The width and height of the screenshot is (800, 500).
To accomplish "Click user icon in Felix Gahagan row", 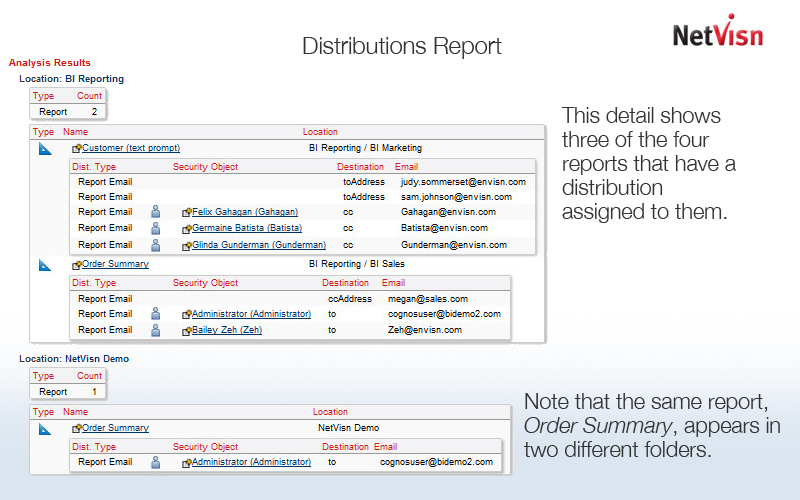I will [156, 212].
